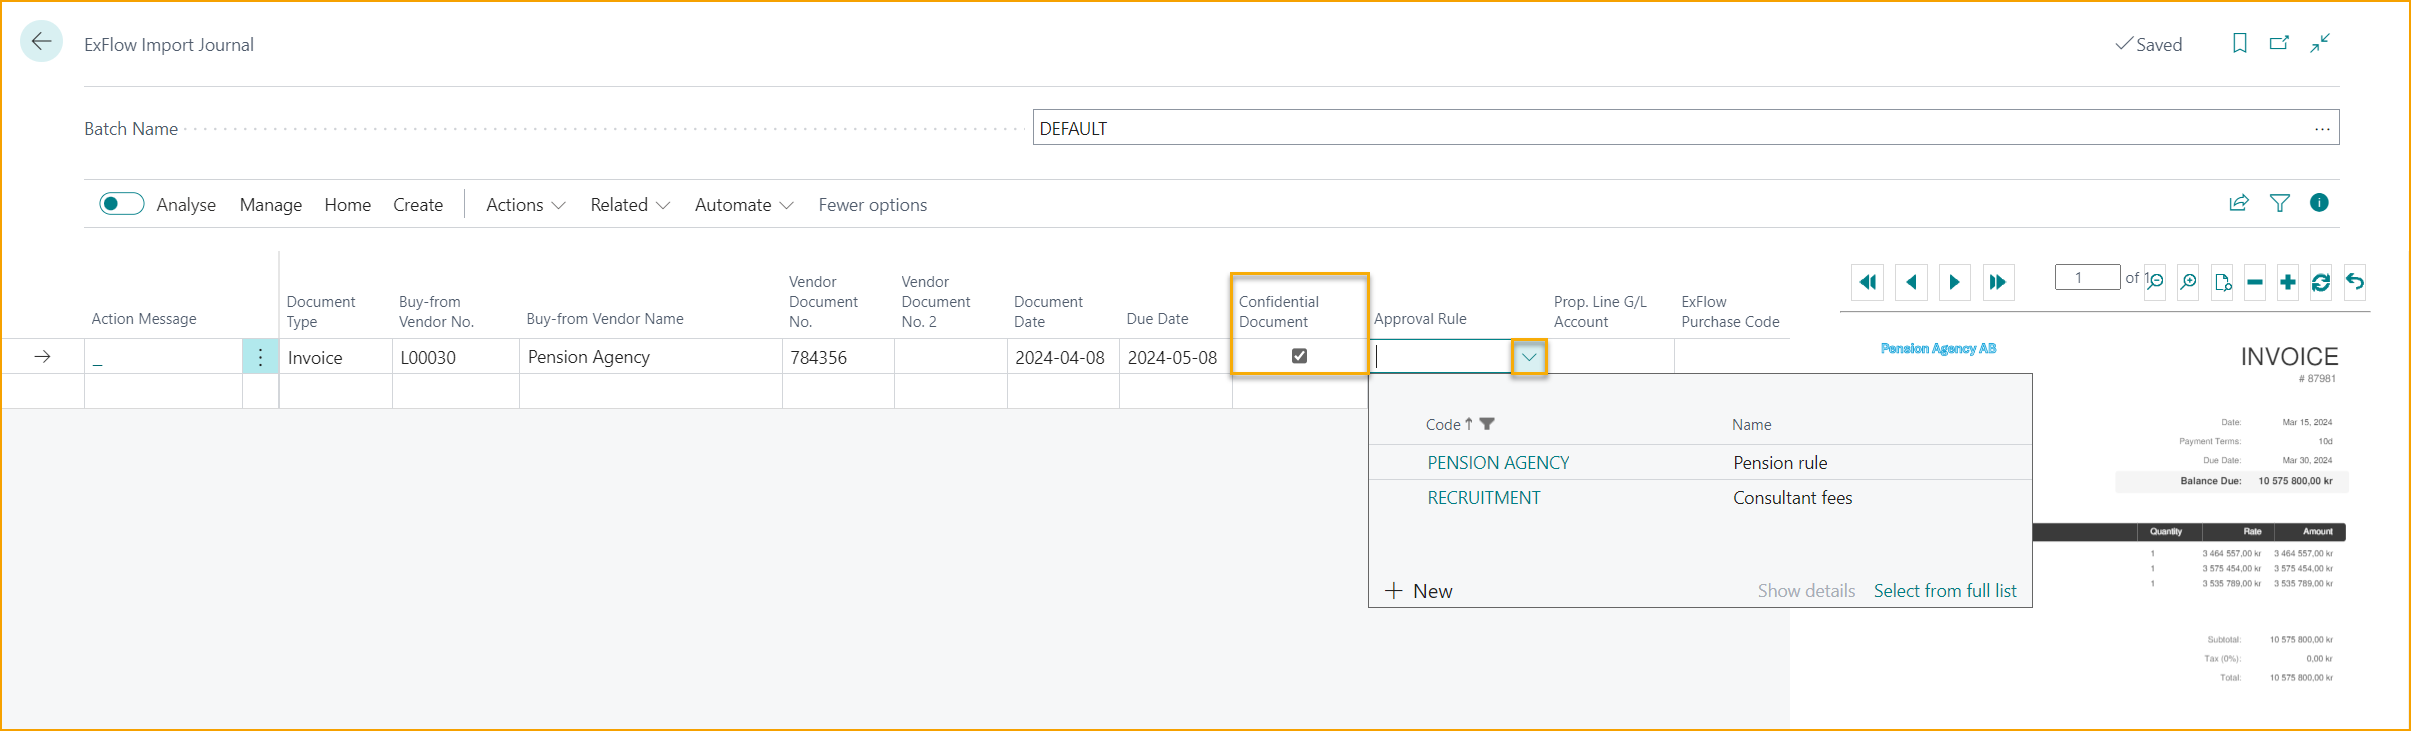Jump to first page in PDF viewer
This screenshot has height=731, width=2411.
[x=1867, y=282]
